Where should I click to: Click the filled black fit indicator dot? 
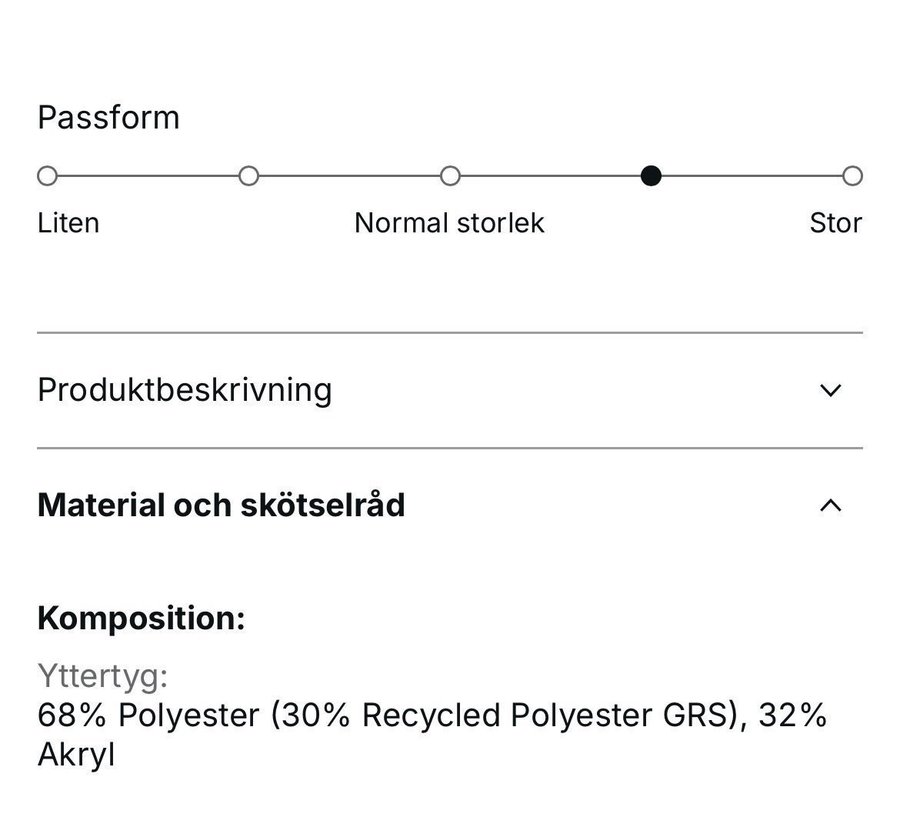[651, 176]
